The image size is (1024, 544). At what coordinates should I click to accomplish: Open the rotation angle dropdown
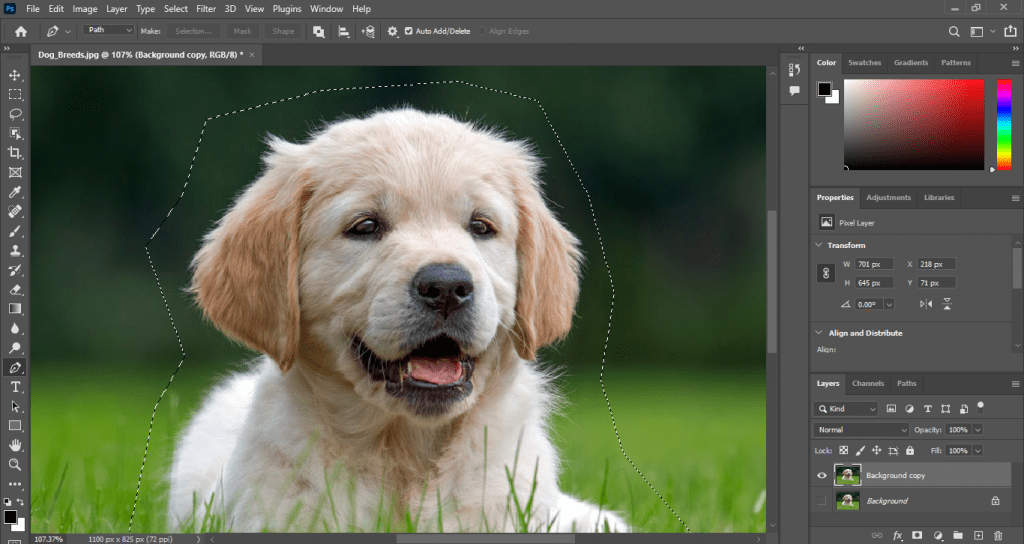tap(889, 304)
